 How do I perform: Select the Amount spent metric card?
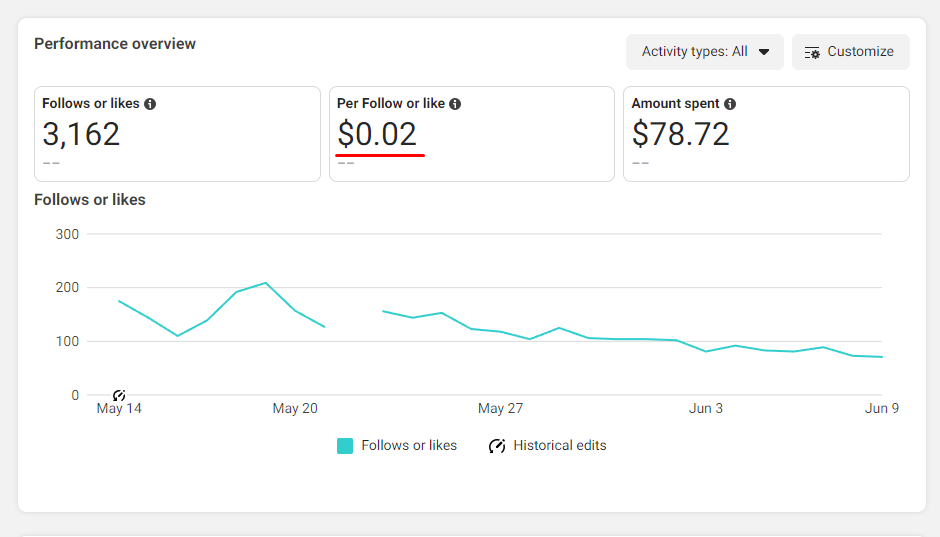click(766, 134)
